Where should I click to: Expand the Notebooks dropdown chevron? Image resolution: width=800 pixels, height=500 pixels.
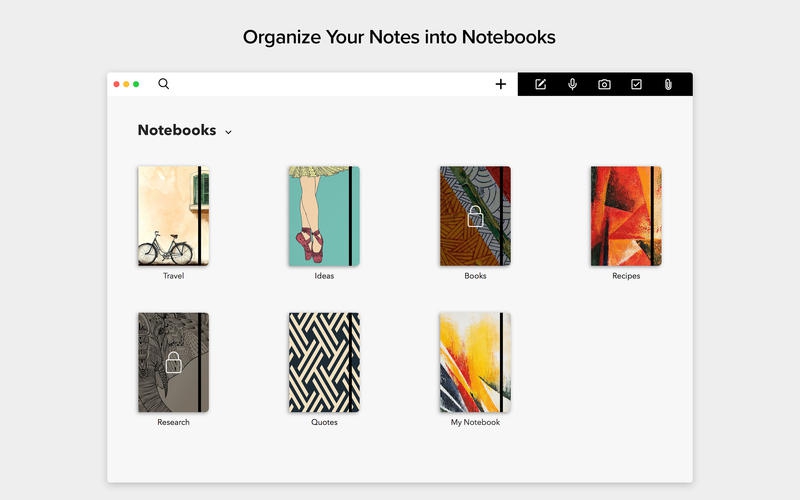point(228,132)
